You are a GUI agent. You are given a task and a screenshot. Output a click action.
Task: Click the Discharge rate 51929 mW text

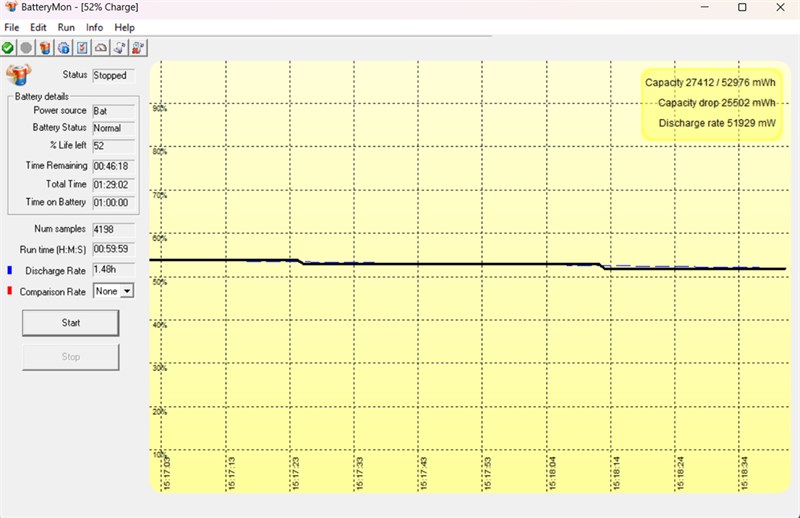(x=717, y=123)
